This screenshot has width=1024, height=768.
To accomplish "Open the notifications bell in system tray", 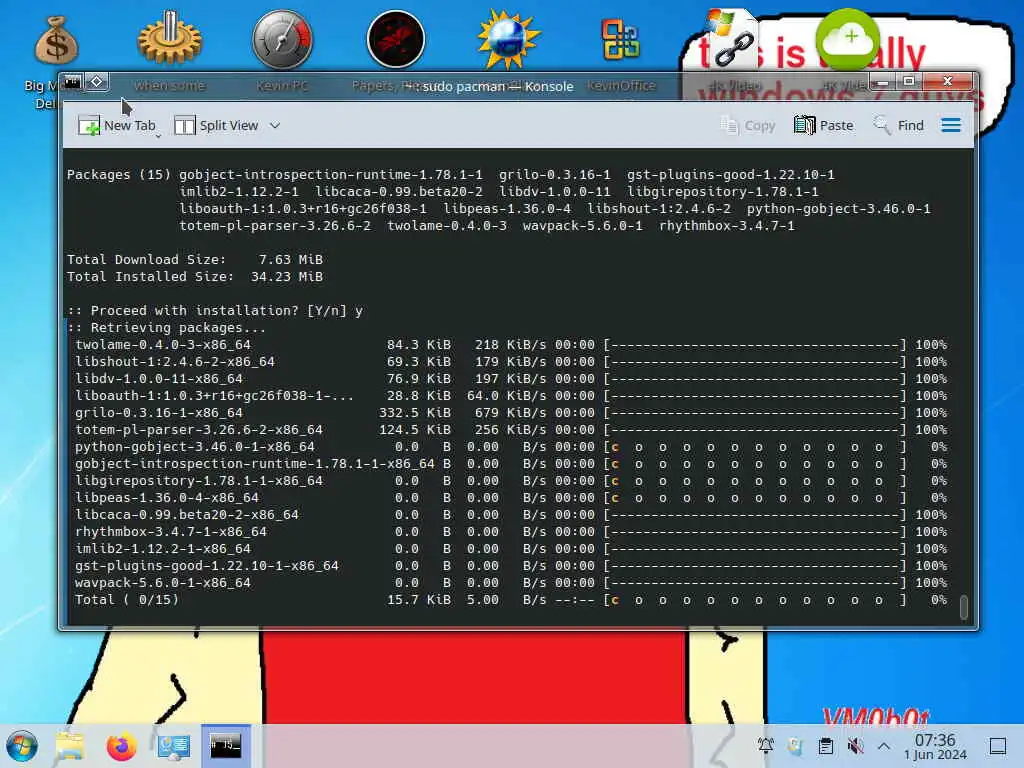I will (x=765, y=745).
